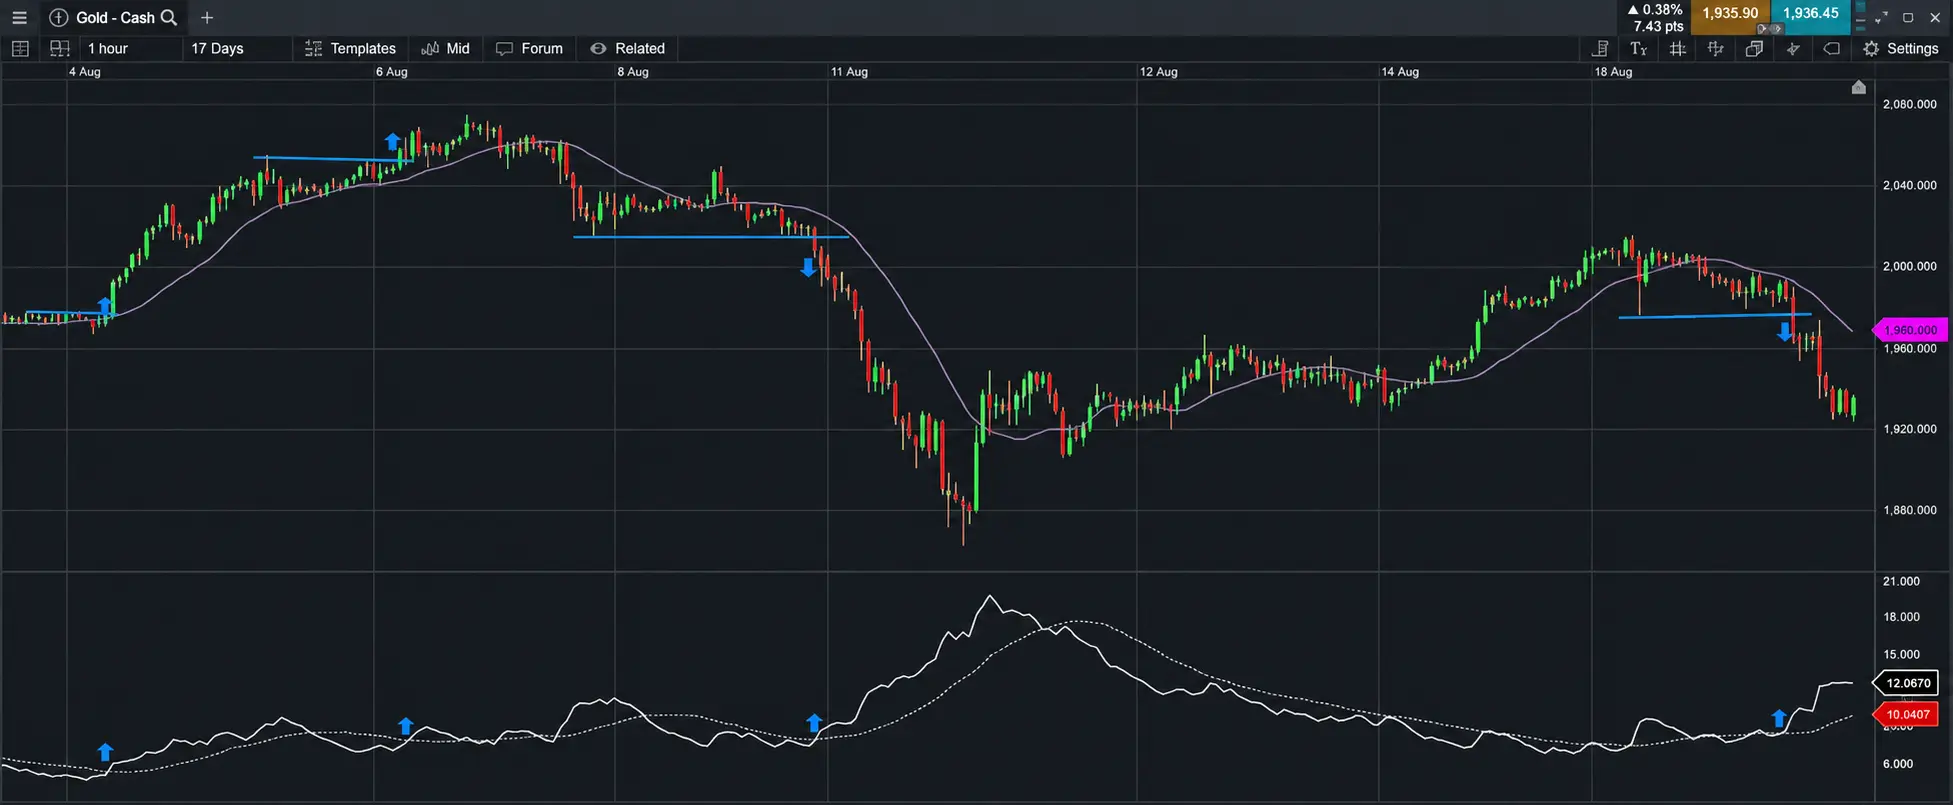Click the buy price 1,936.45
1953x805 pixels.
(1811, 14)
